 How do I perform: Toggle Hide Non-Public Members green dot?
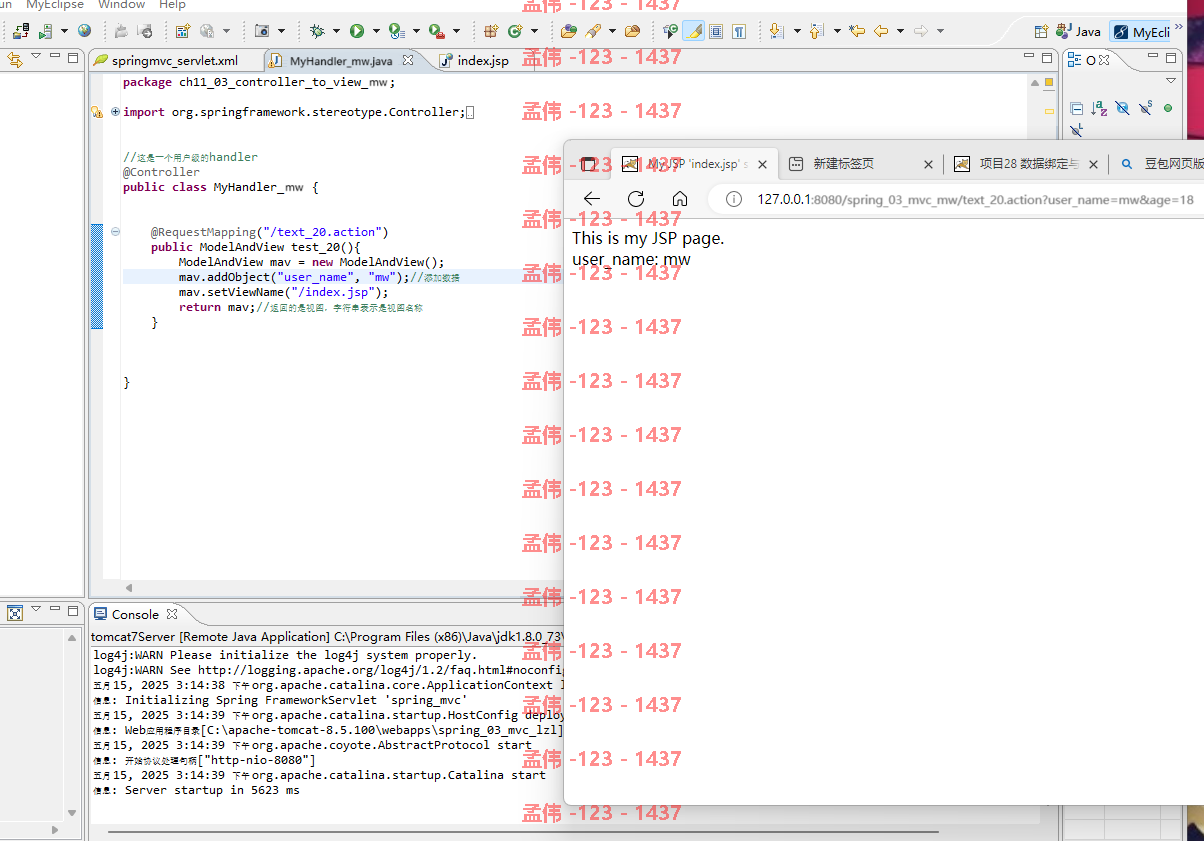coord(1168,107)
